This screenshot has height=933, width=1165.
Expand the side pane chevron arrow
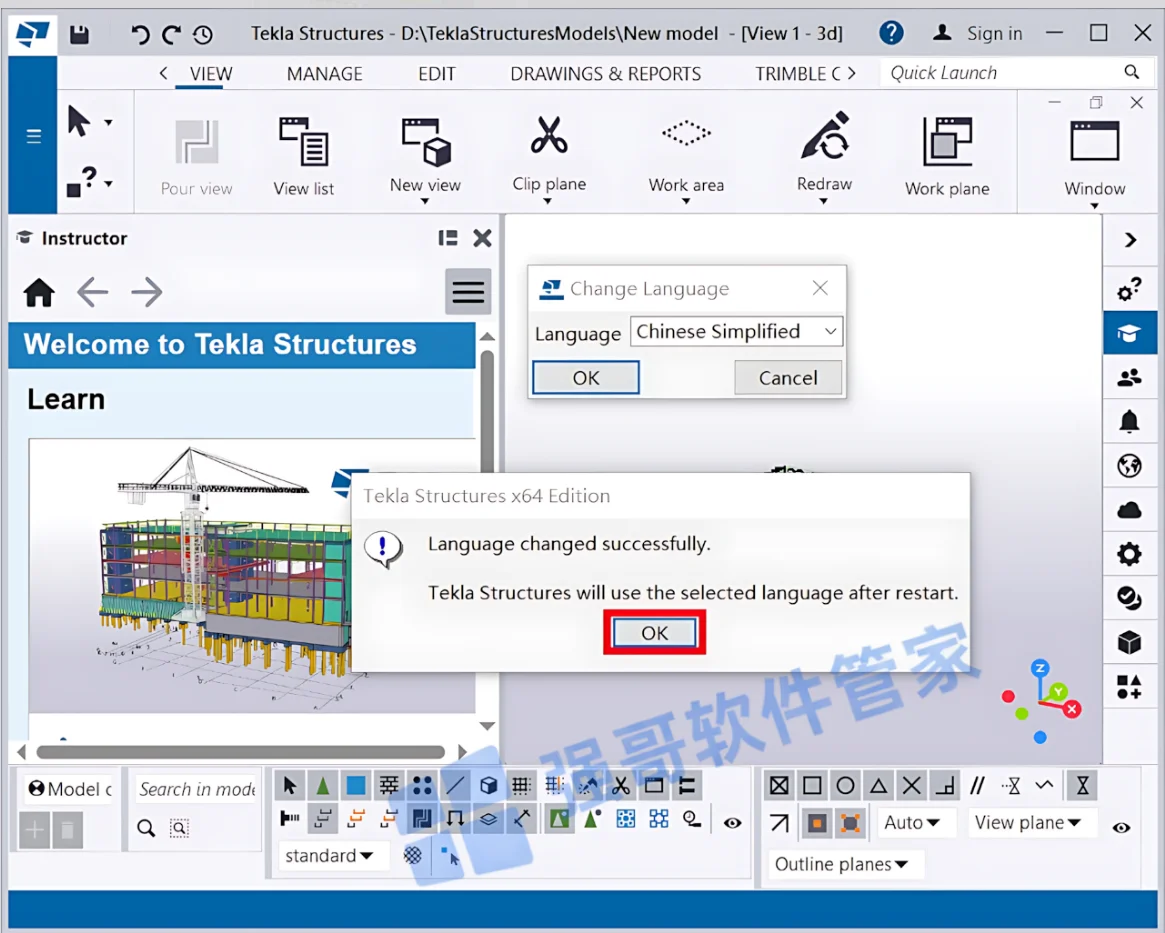pyautogui.click(x=1130, y=240)
